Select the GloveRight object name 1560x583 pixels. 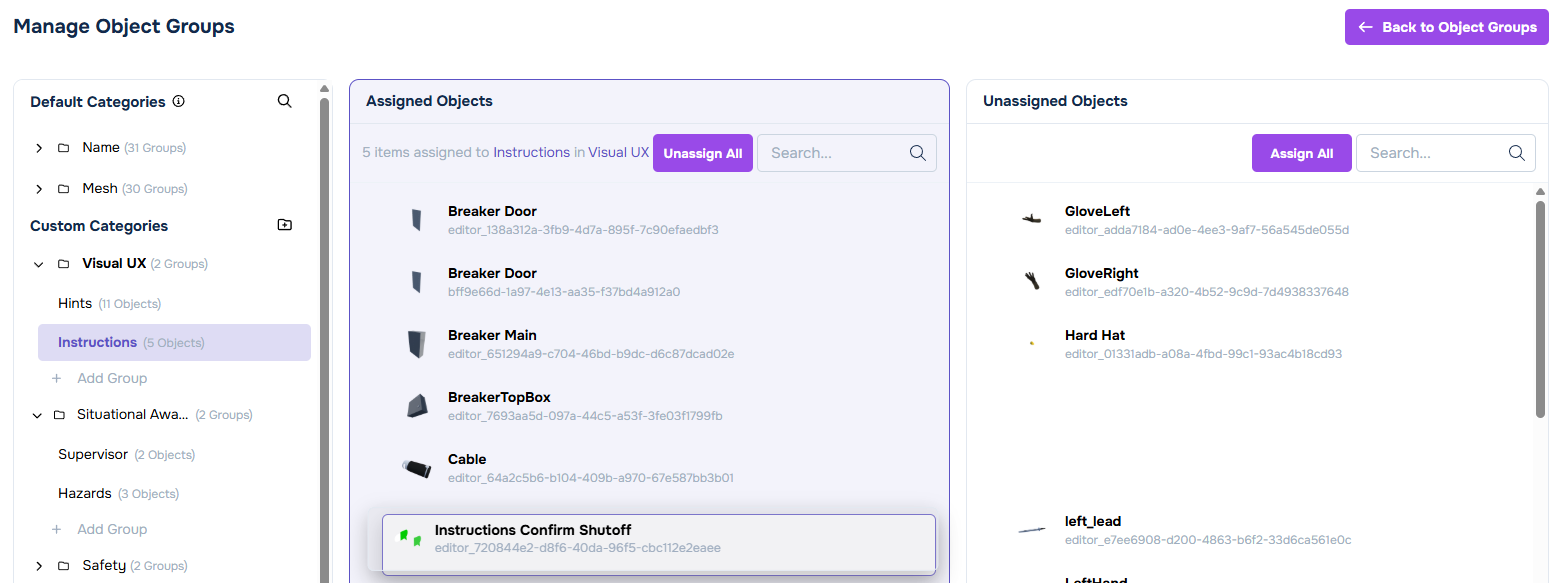[x=1102, y=273]
